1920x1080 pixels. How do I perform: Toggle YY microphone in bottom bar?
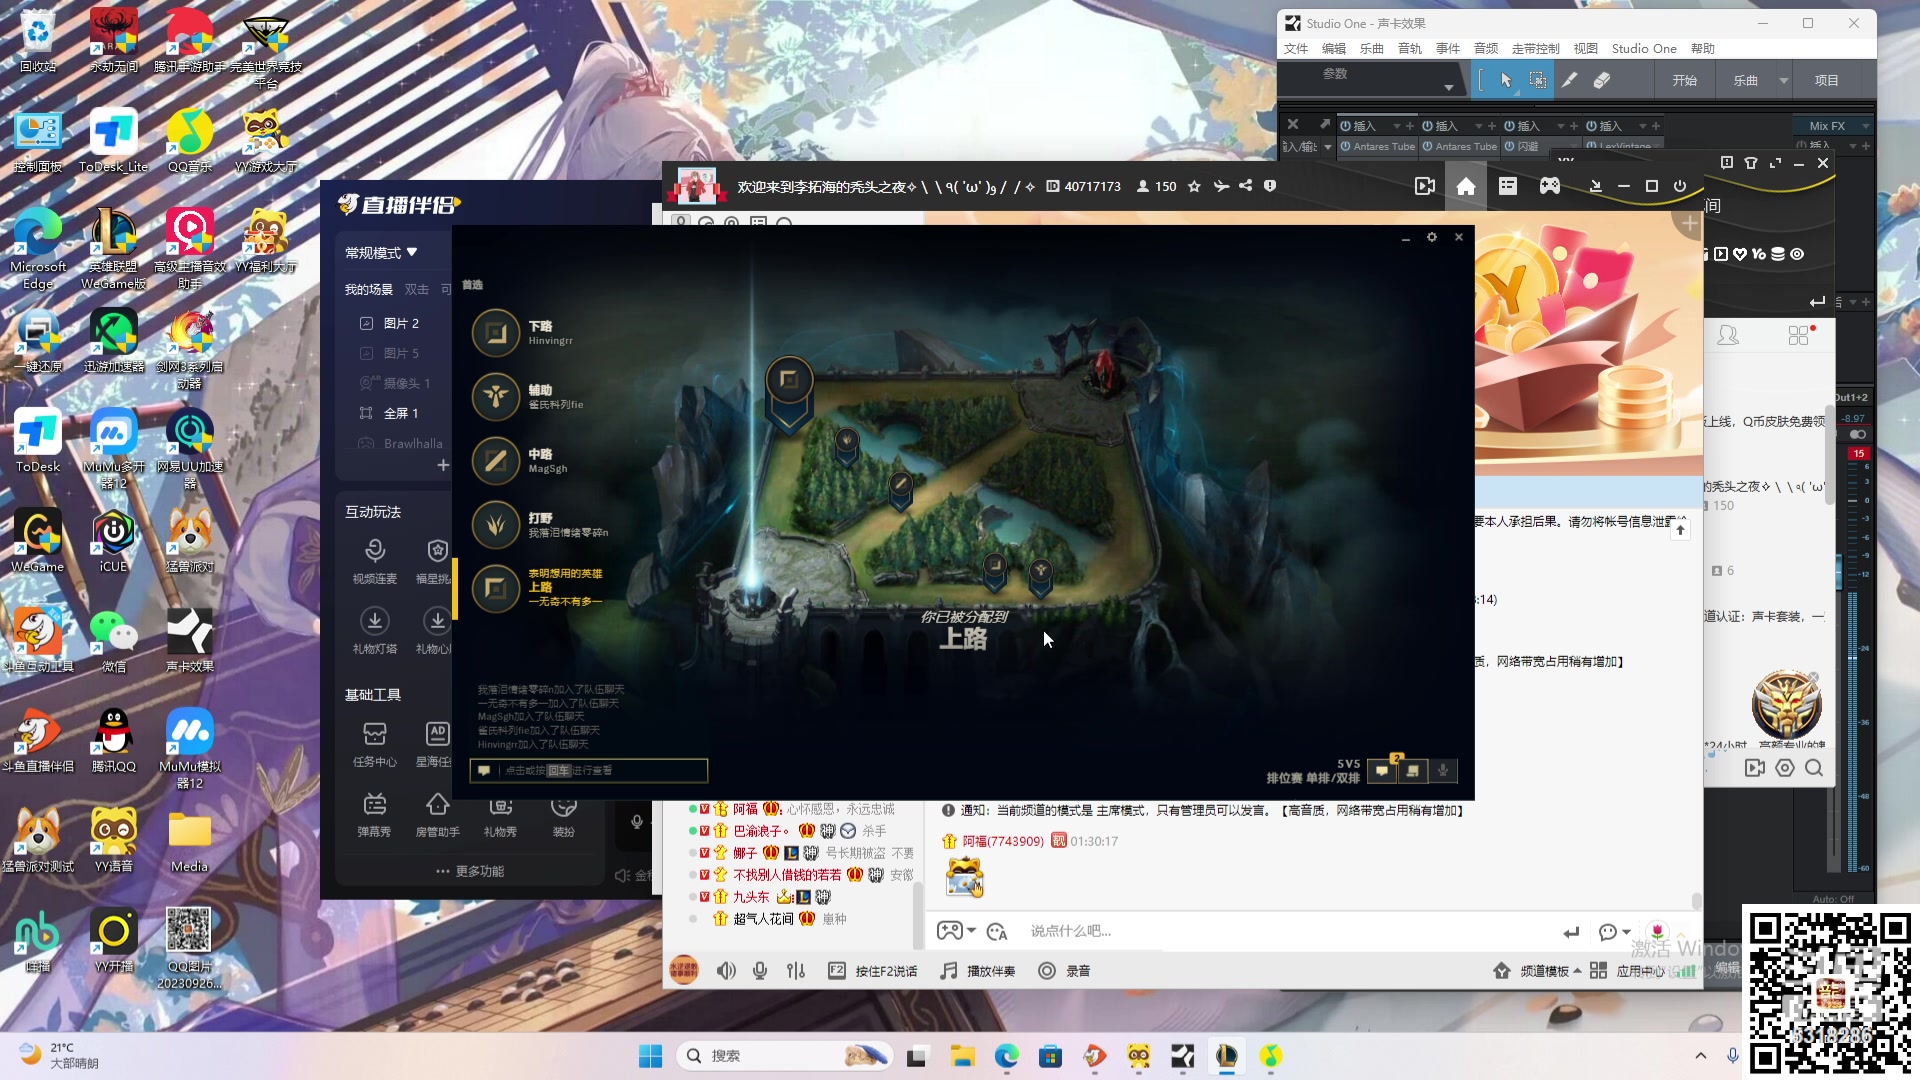(x=760, y=971)
